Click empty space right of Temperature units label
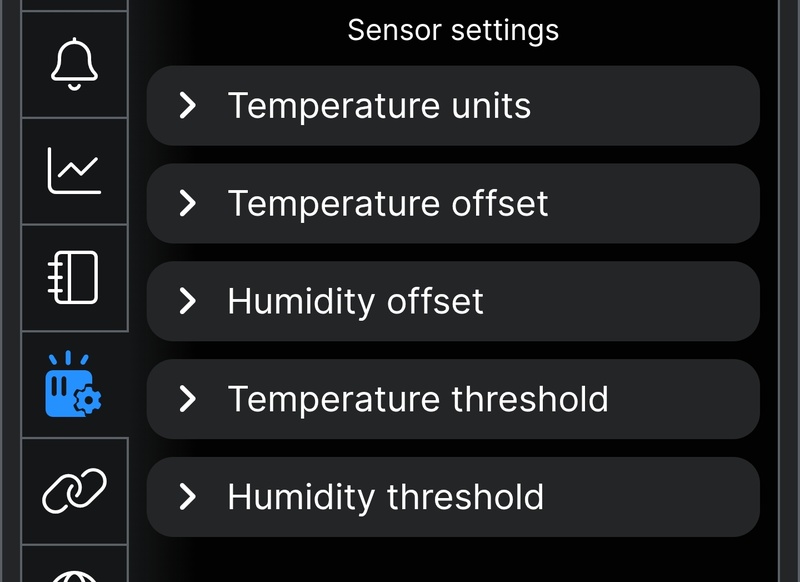This screenshot has width=800, height=582. (x=650, y=106)
